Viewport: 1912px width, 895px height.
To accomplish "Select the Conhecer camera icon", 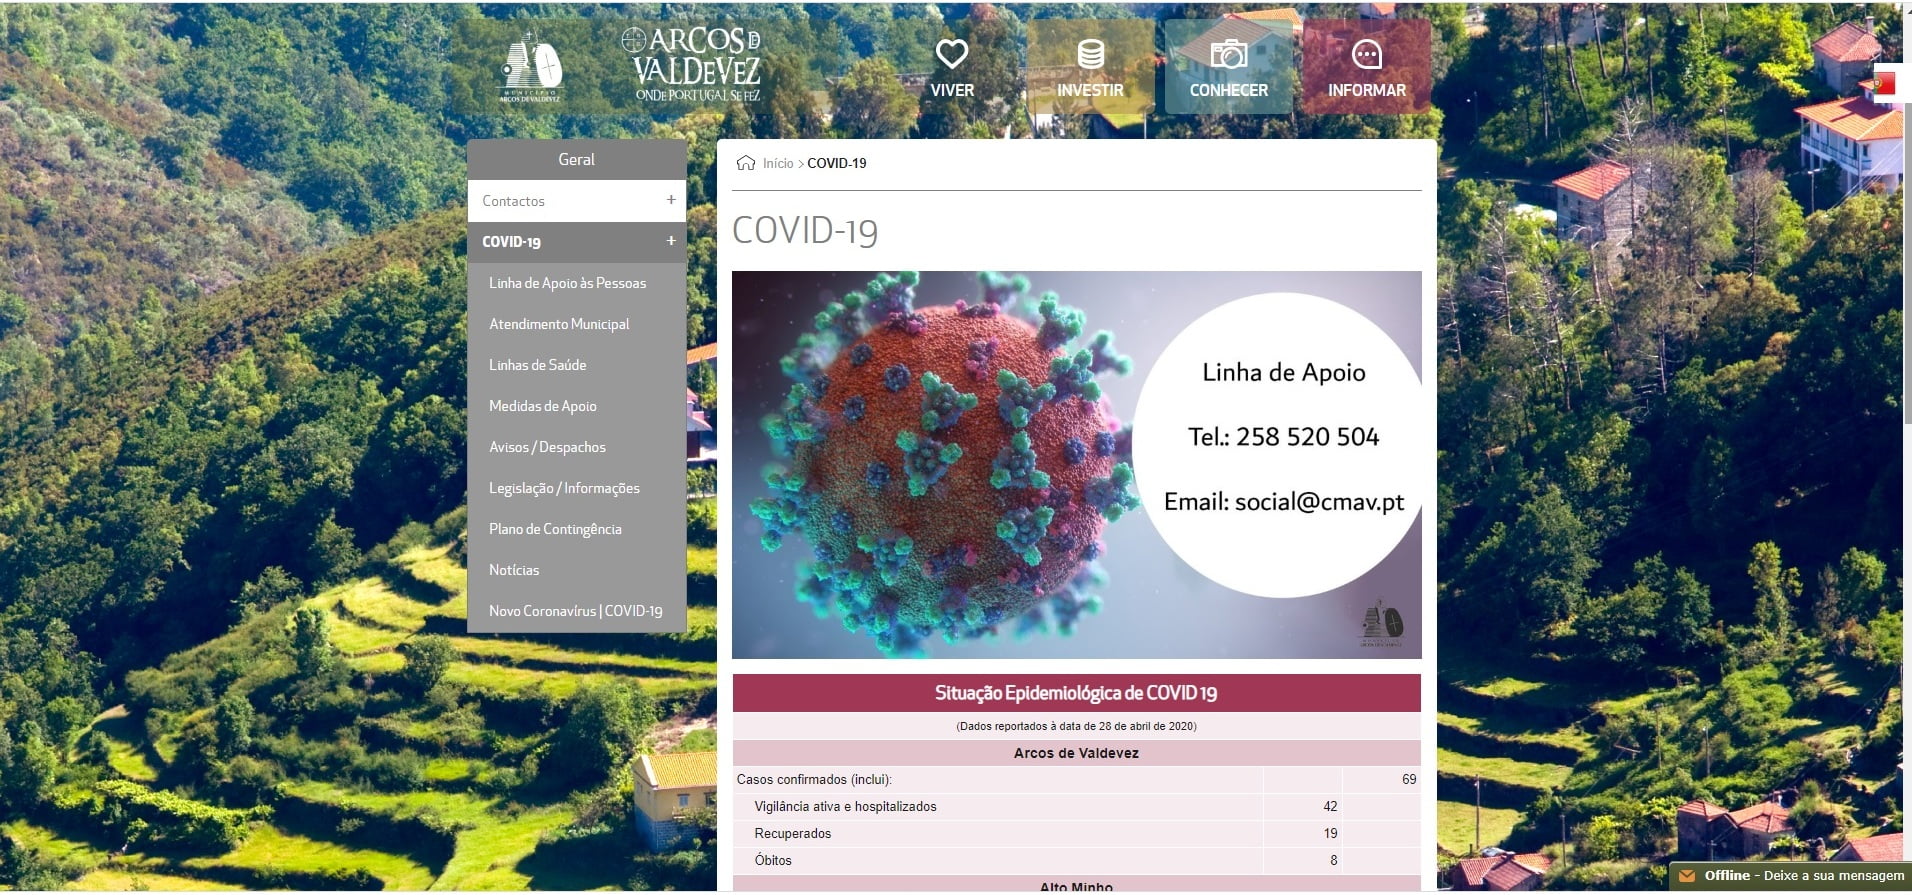I will coord(1228,54).
